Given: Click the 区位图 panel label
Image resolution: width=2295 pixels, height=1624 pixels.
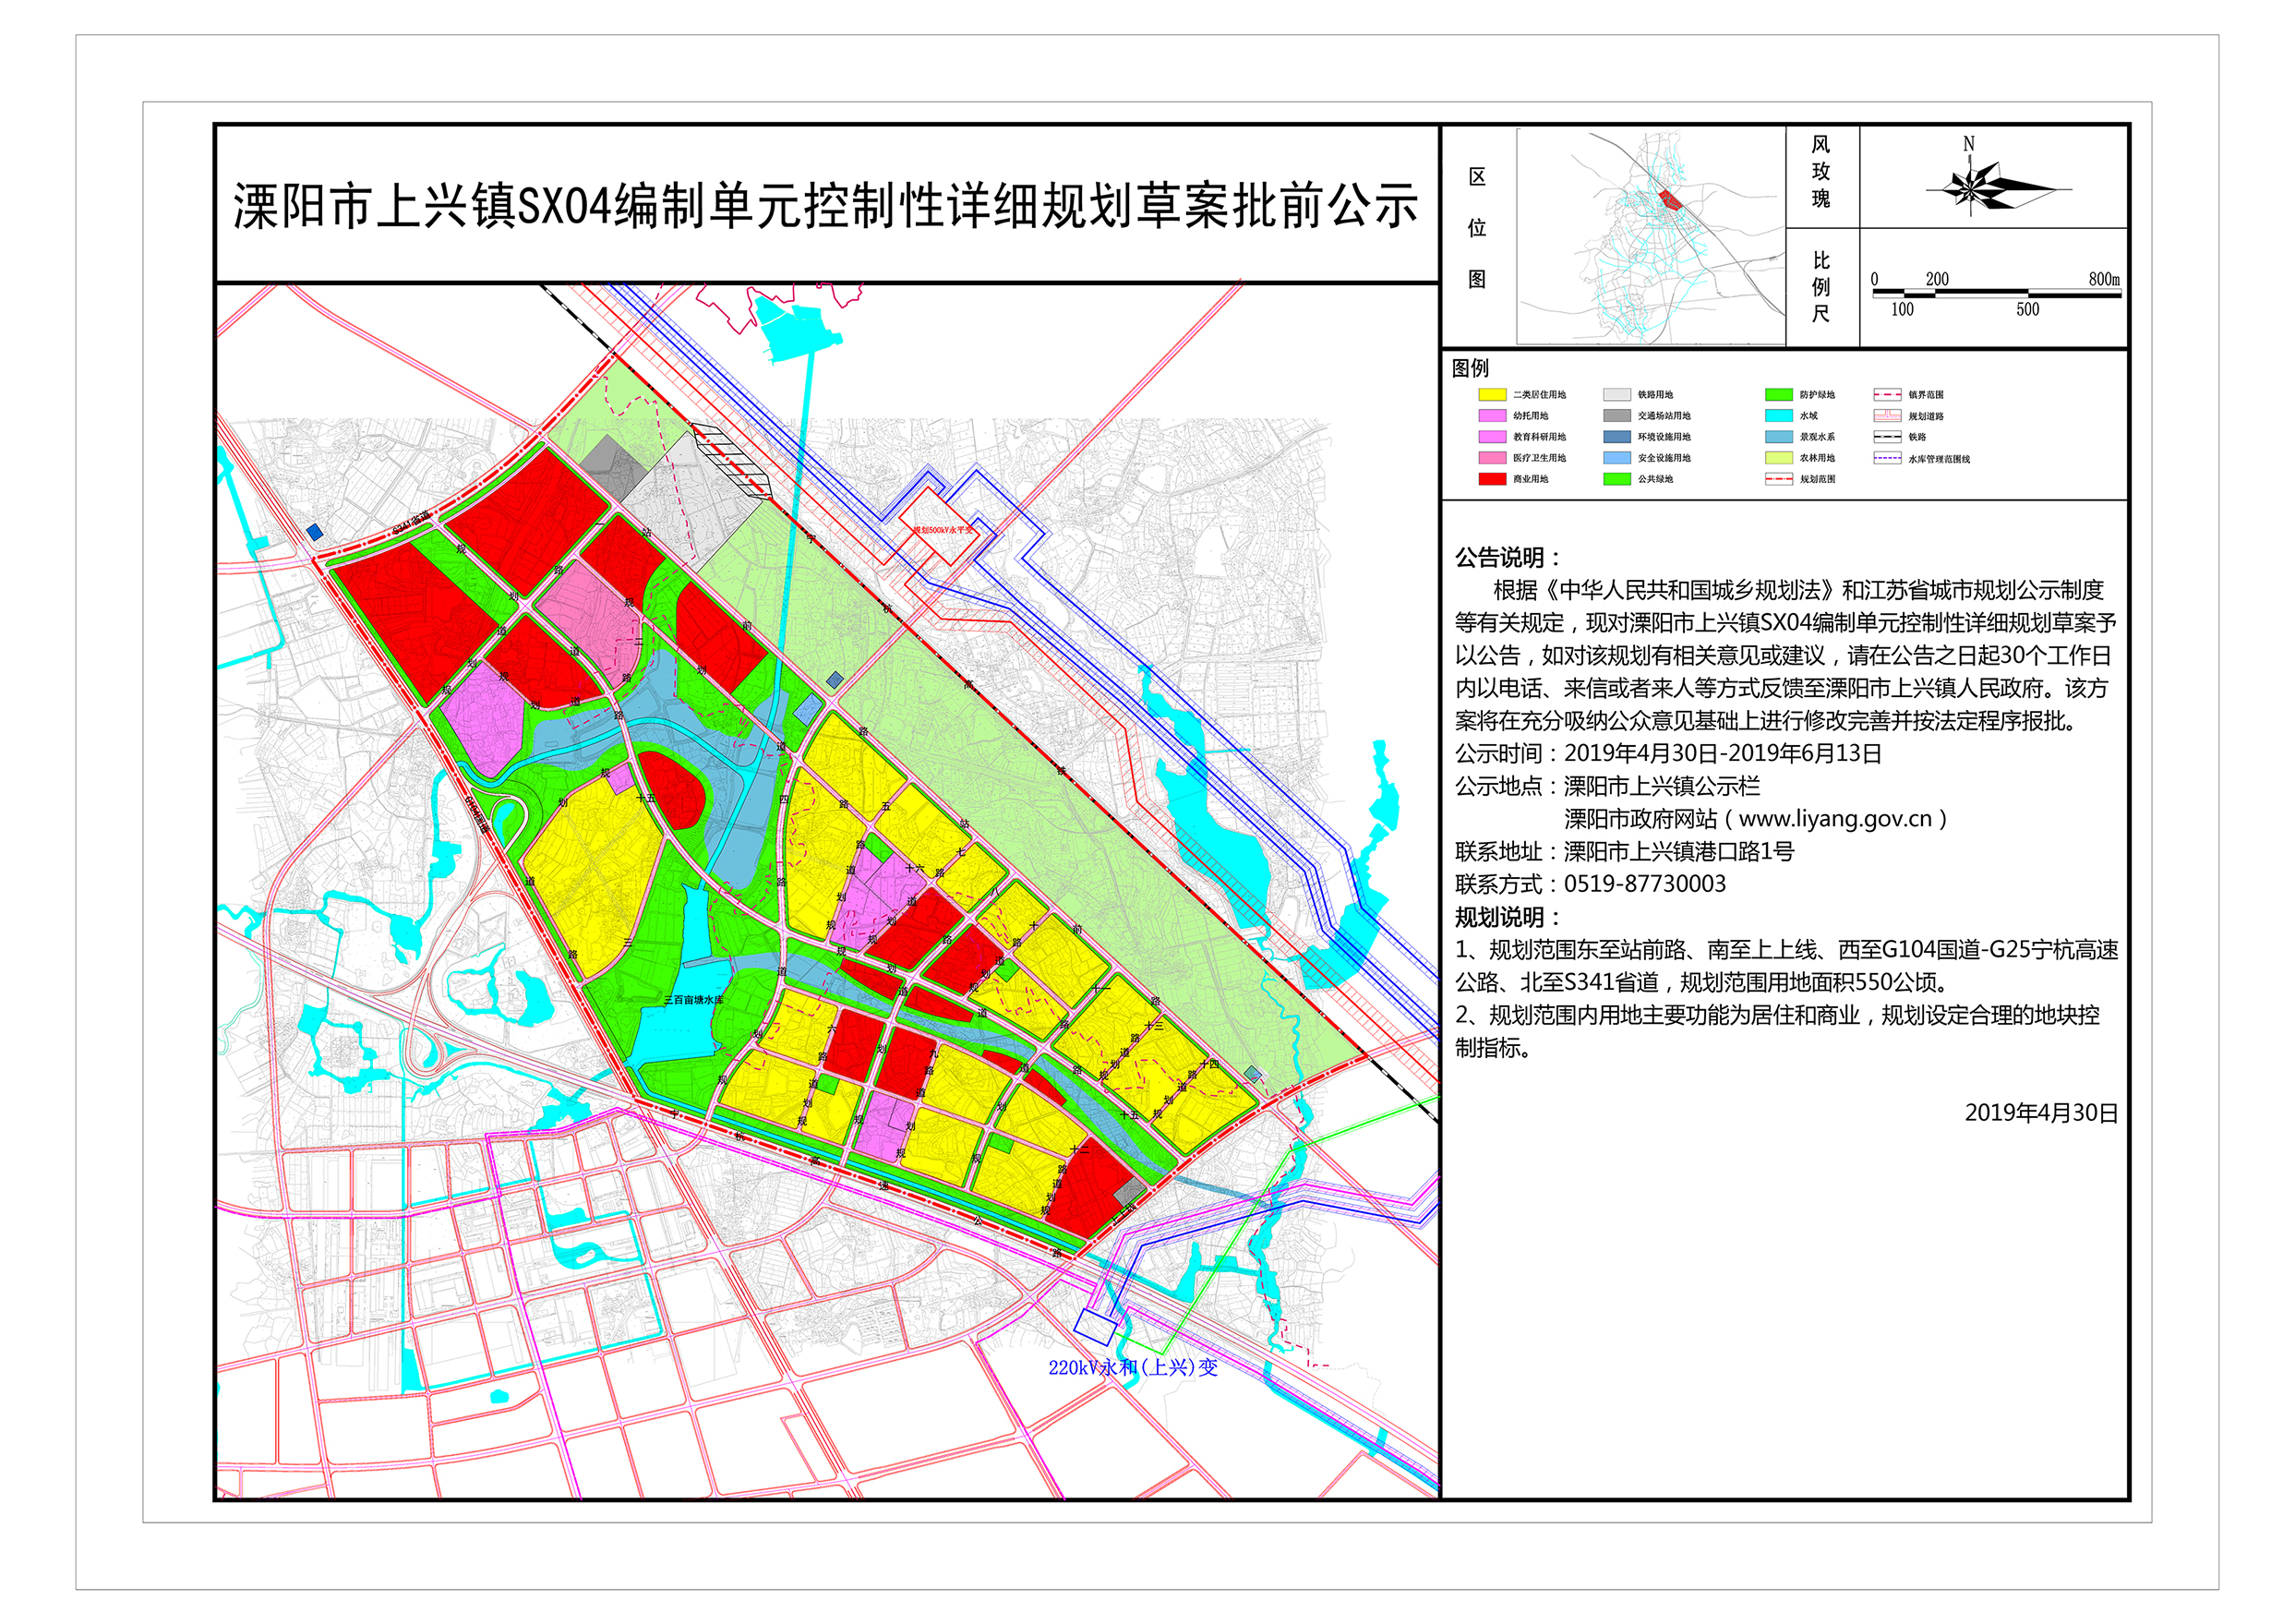Looking at the screenshot, I should 1477,228.
